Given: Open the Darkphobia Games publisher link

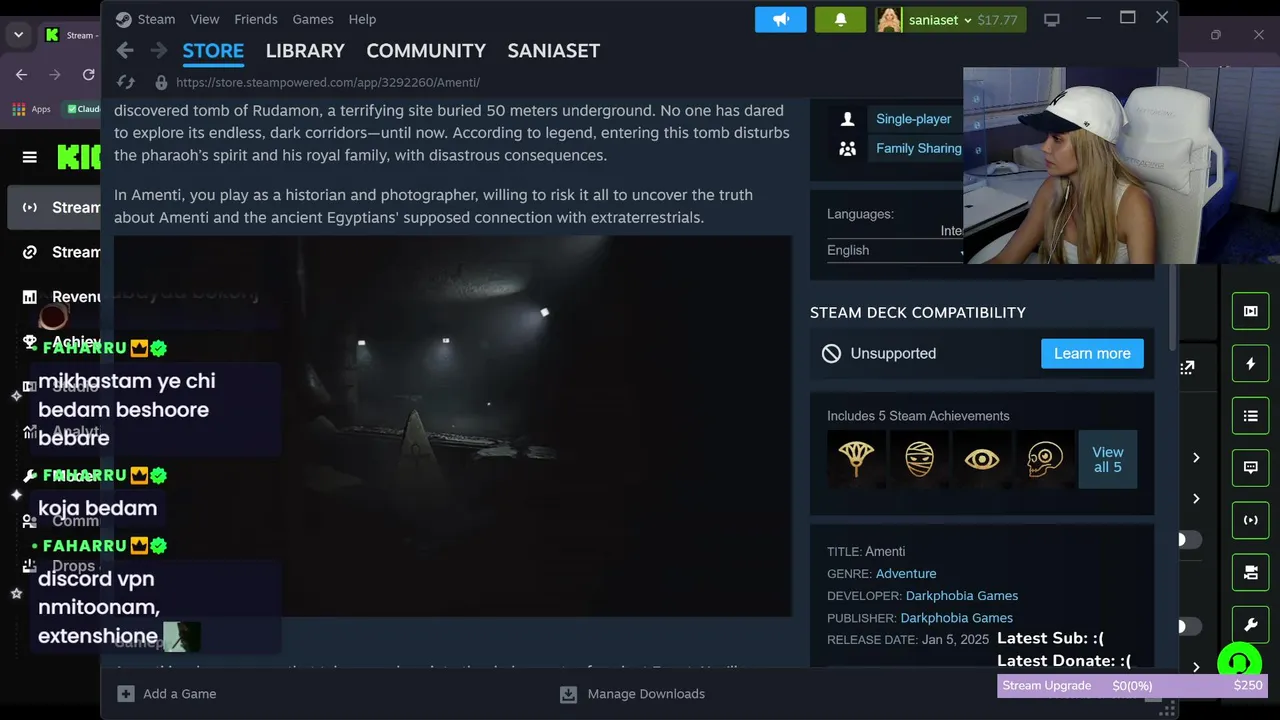Looking at the screenshot, I should coord(957,618).
